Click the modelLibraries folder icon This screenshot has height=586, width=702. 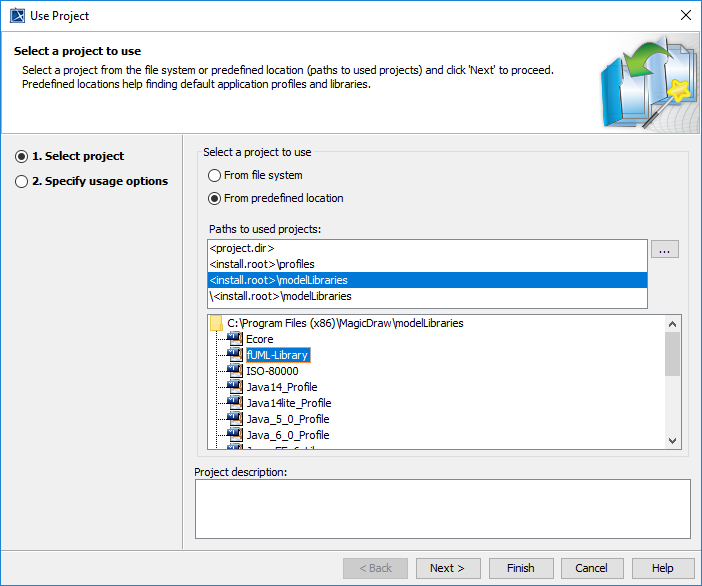click(216, 323)
